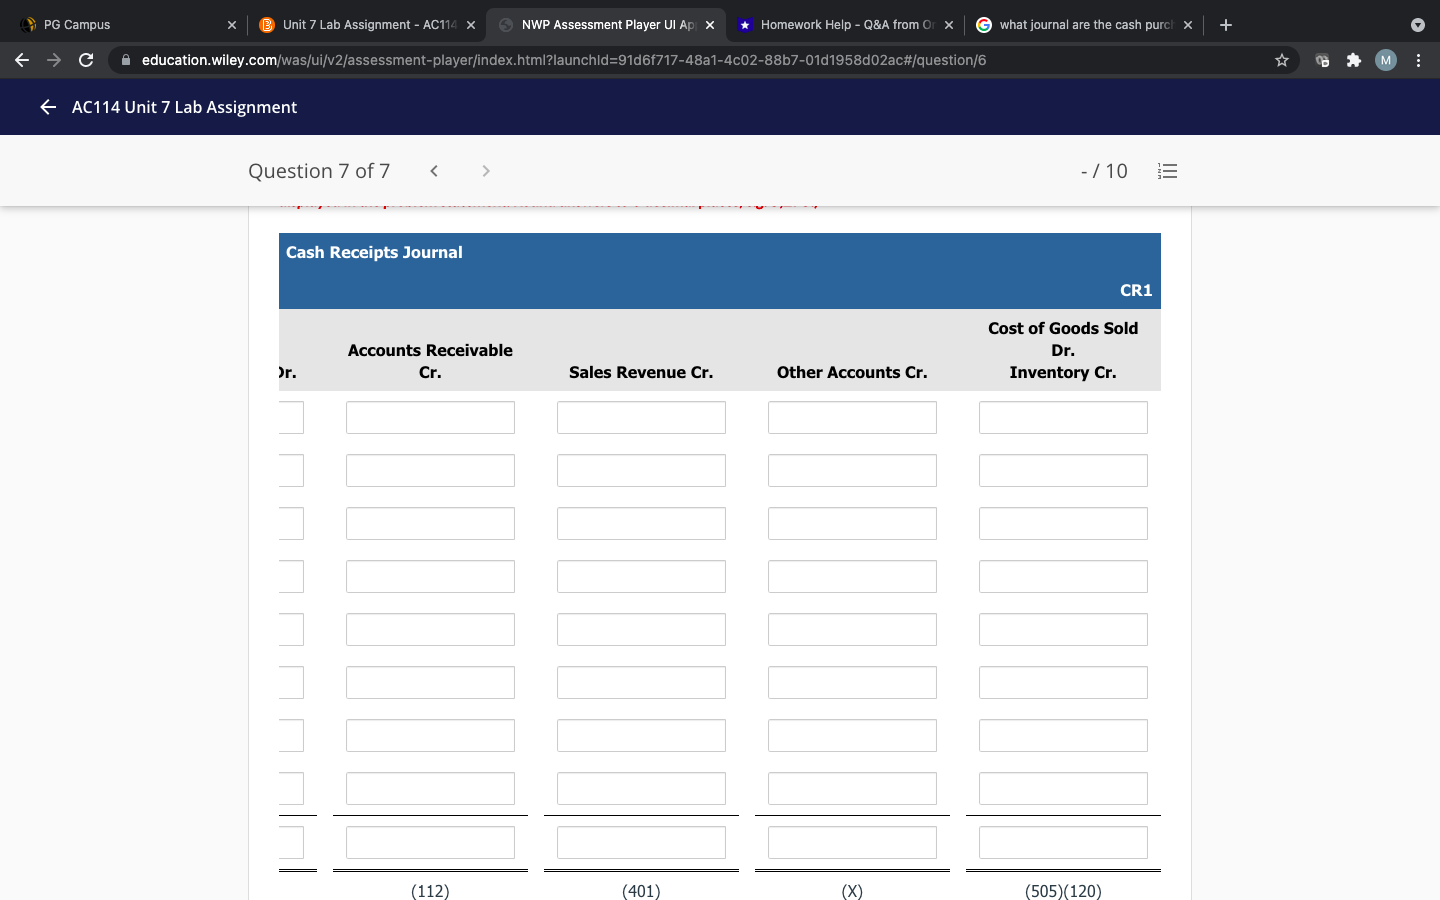Select the cash purchases Google search tab
The image size is (1440, 900).
(1075, 24)
